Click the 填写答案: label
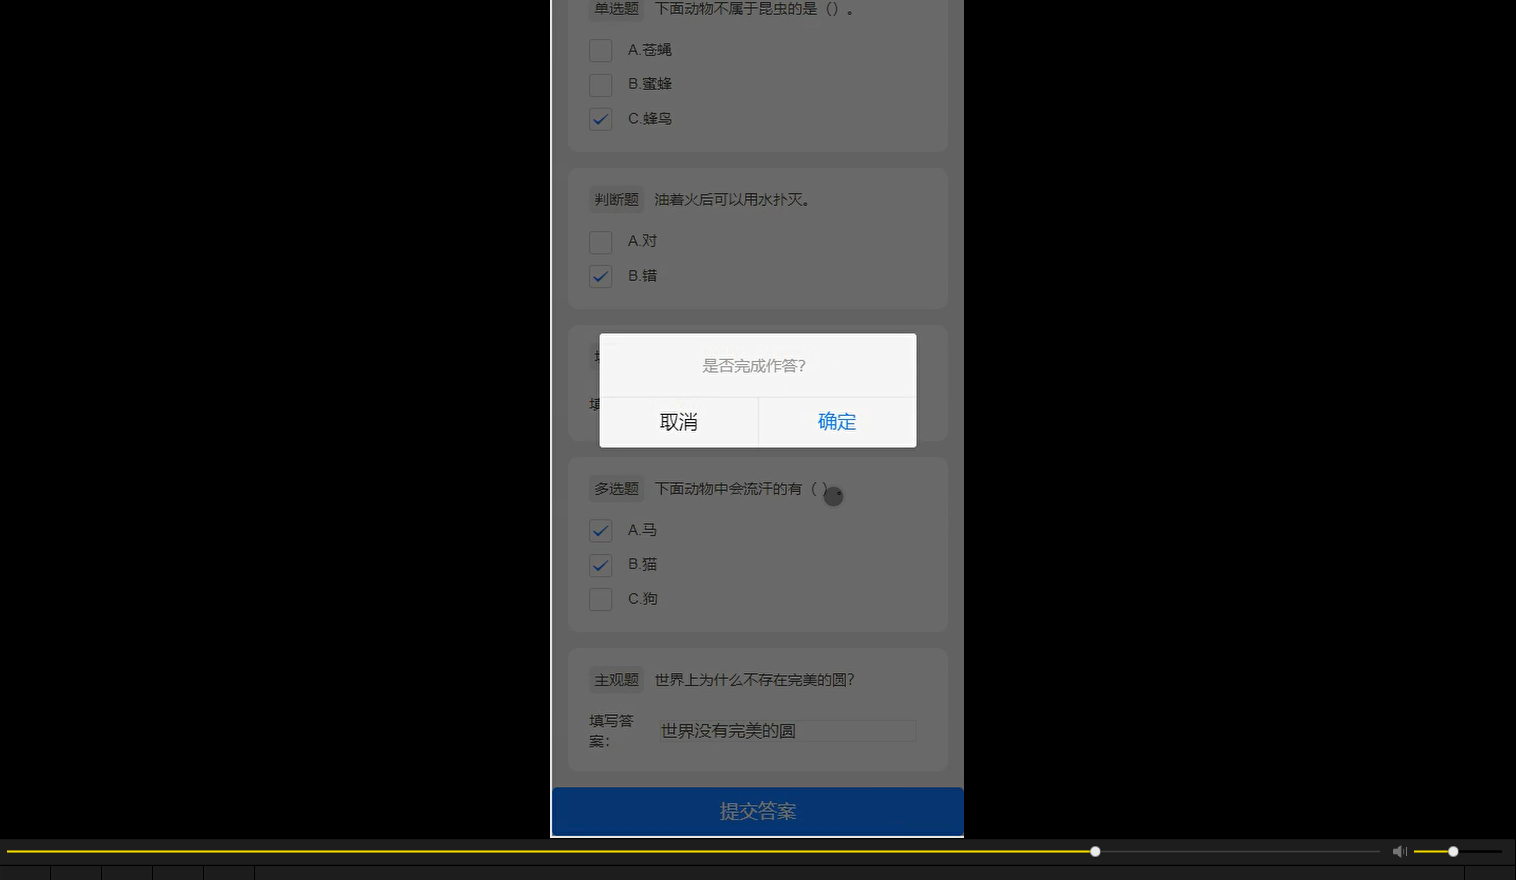Viewport: 1516px width, 880px height. click(x=611, y=731)
